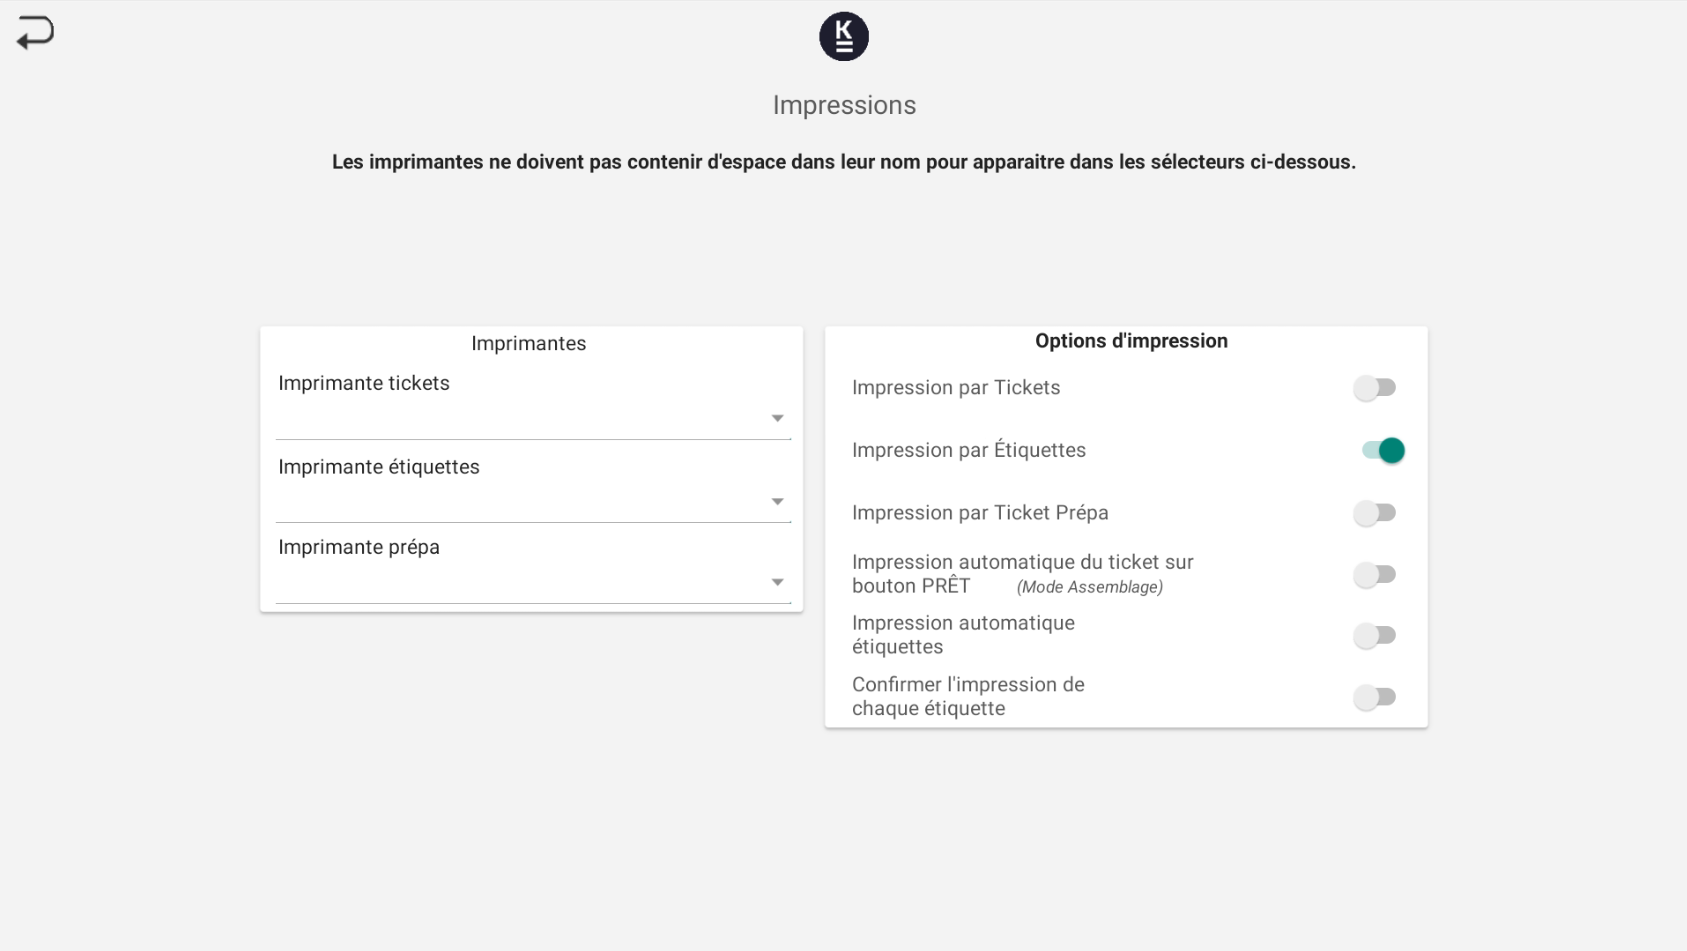This screenshot has width=1687, height=951.
Task: Click the back arrow icon
Action: pos(35,32)
